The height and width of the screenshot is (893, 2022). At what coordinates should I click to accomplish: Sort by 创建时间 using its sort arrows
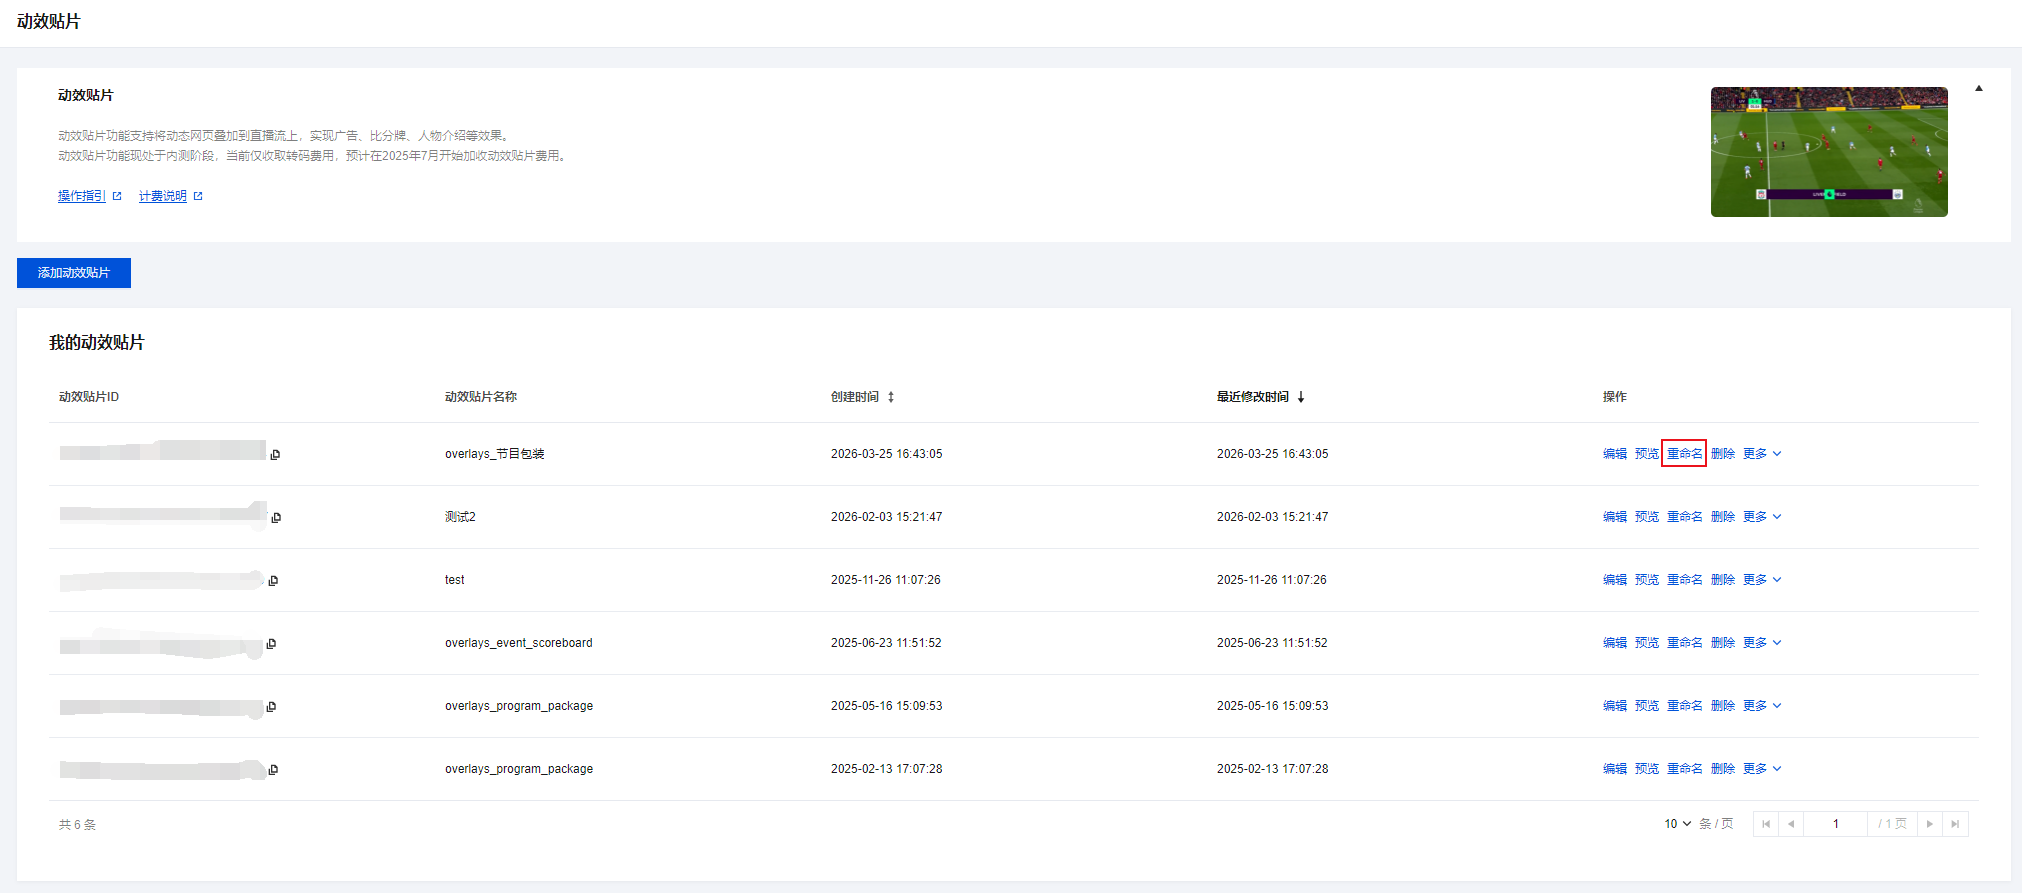(891, 397)
